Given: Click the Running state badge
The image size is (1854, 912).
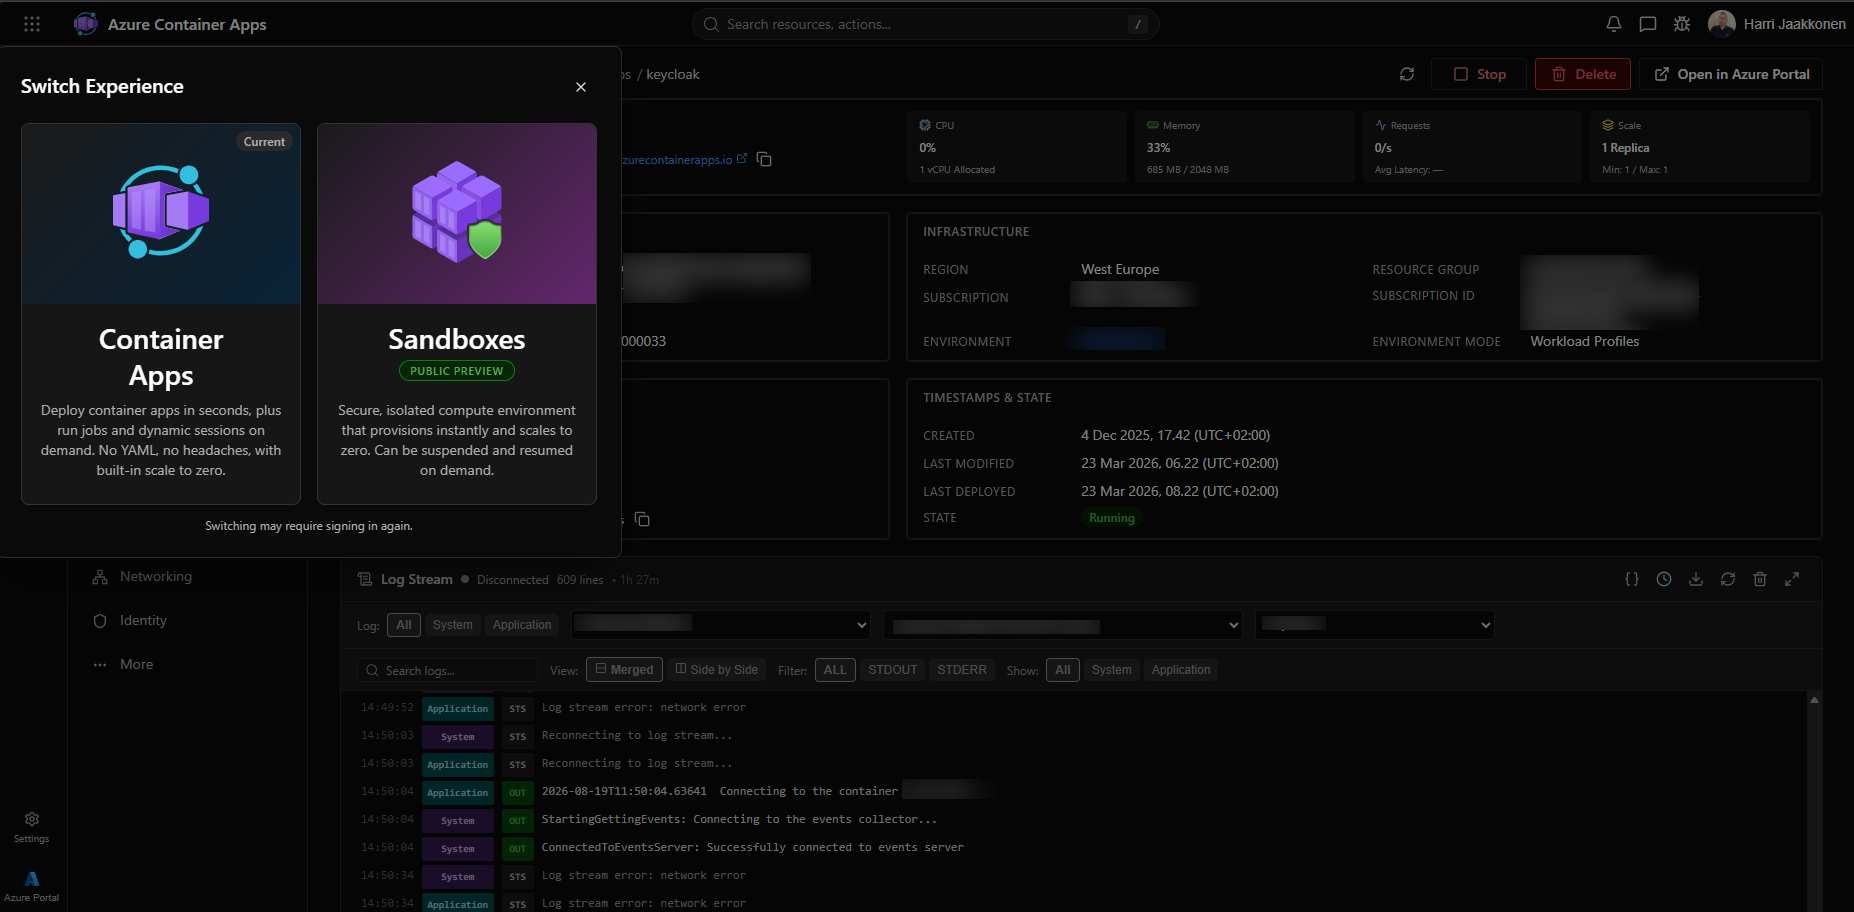Looking at the screenshot, I should click(1112, 518).
